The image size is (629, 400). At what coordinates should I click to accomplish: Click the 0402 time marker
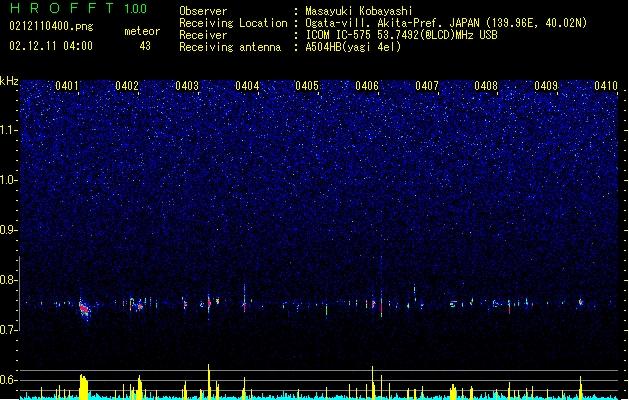127,86
